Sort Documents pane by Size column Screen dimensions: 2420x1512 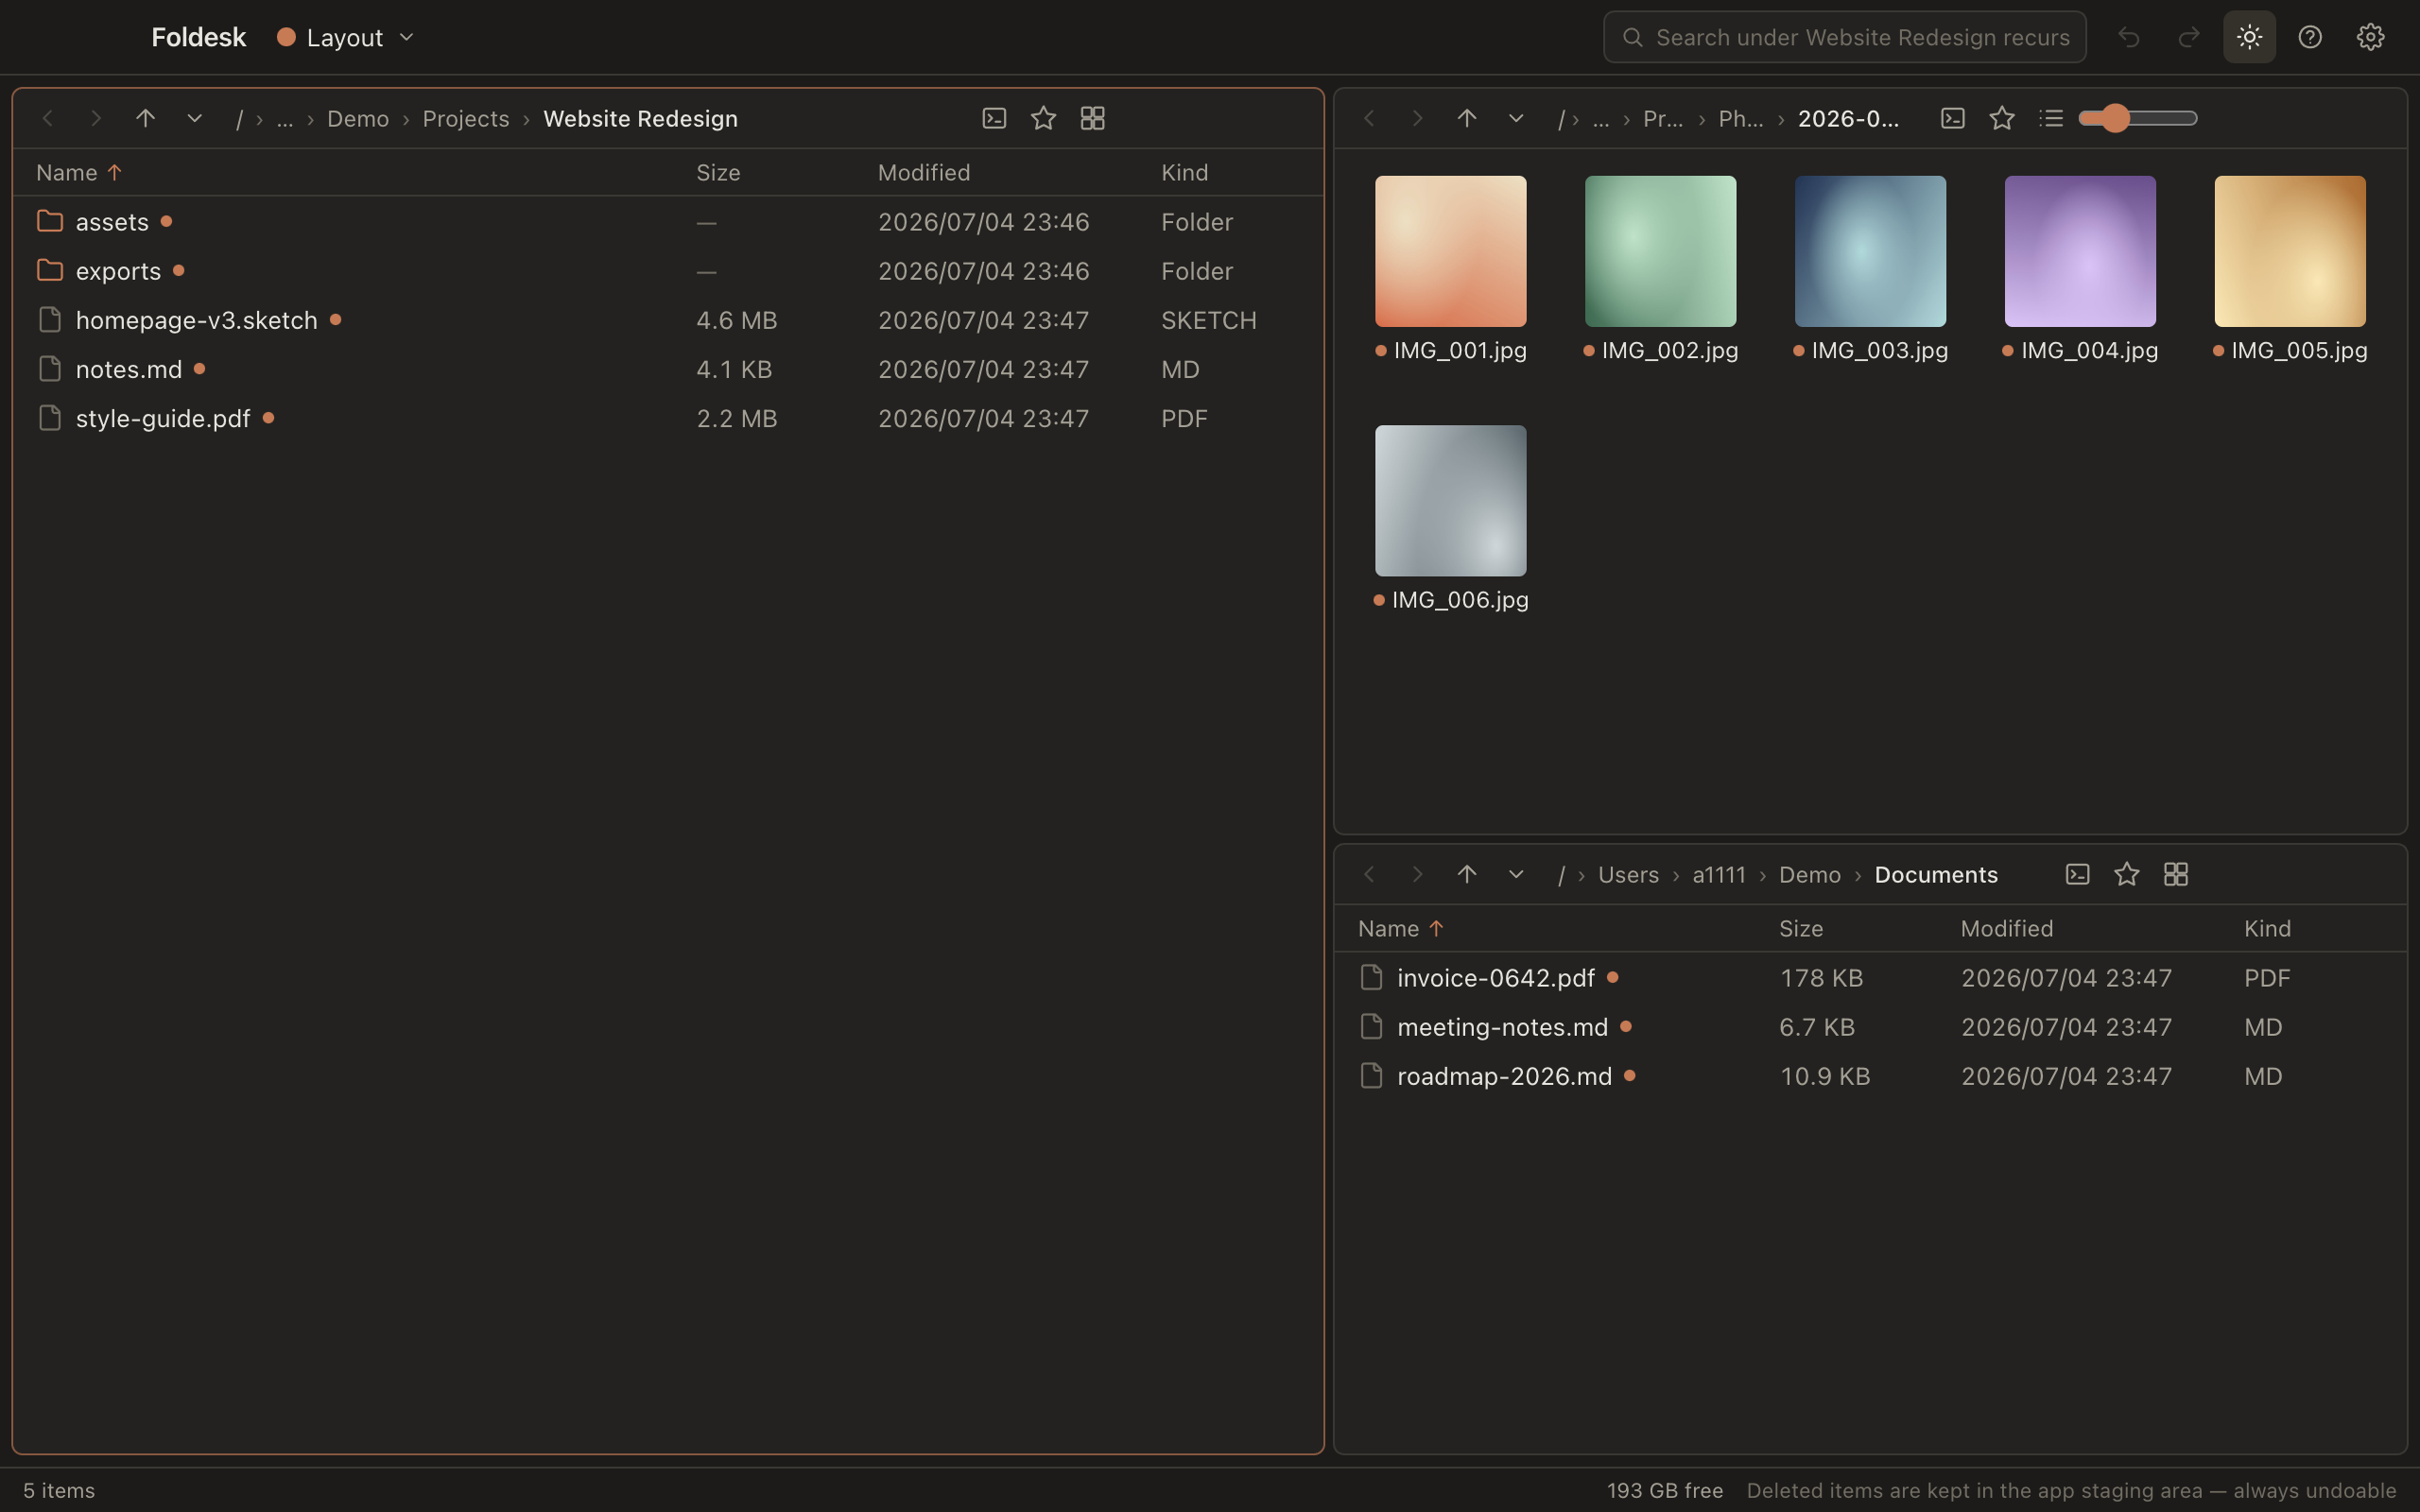(1801, 928)
